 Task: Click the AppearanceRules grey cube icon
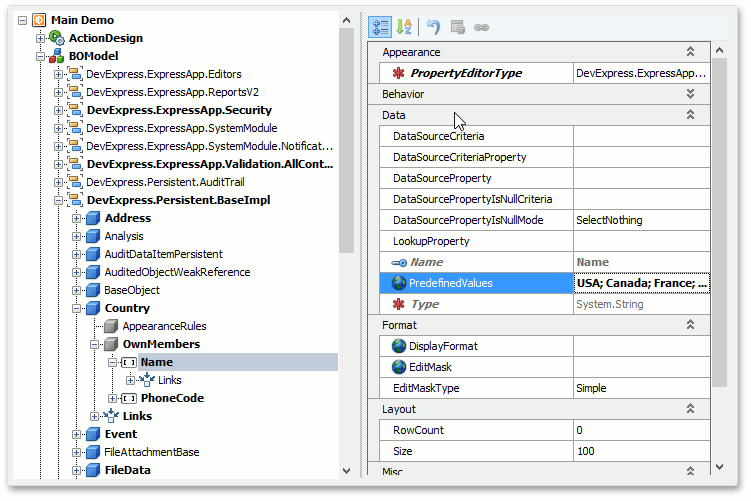click(x=111, y=327)
